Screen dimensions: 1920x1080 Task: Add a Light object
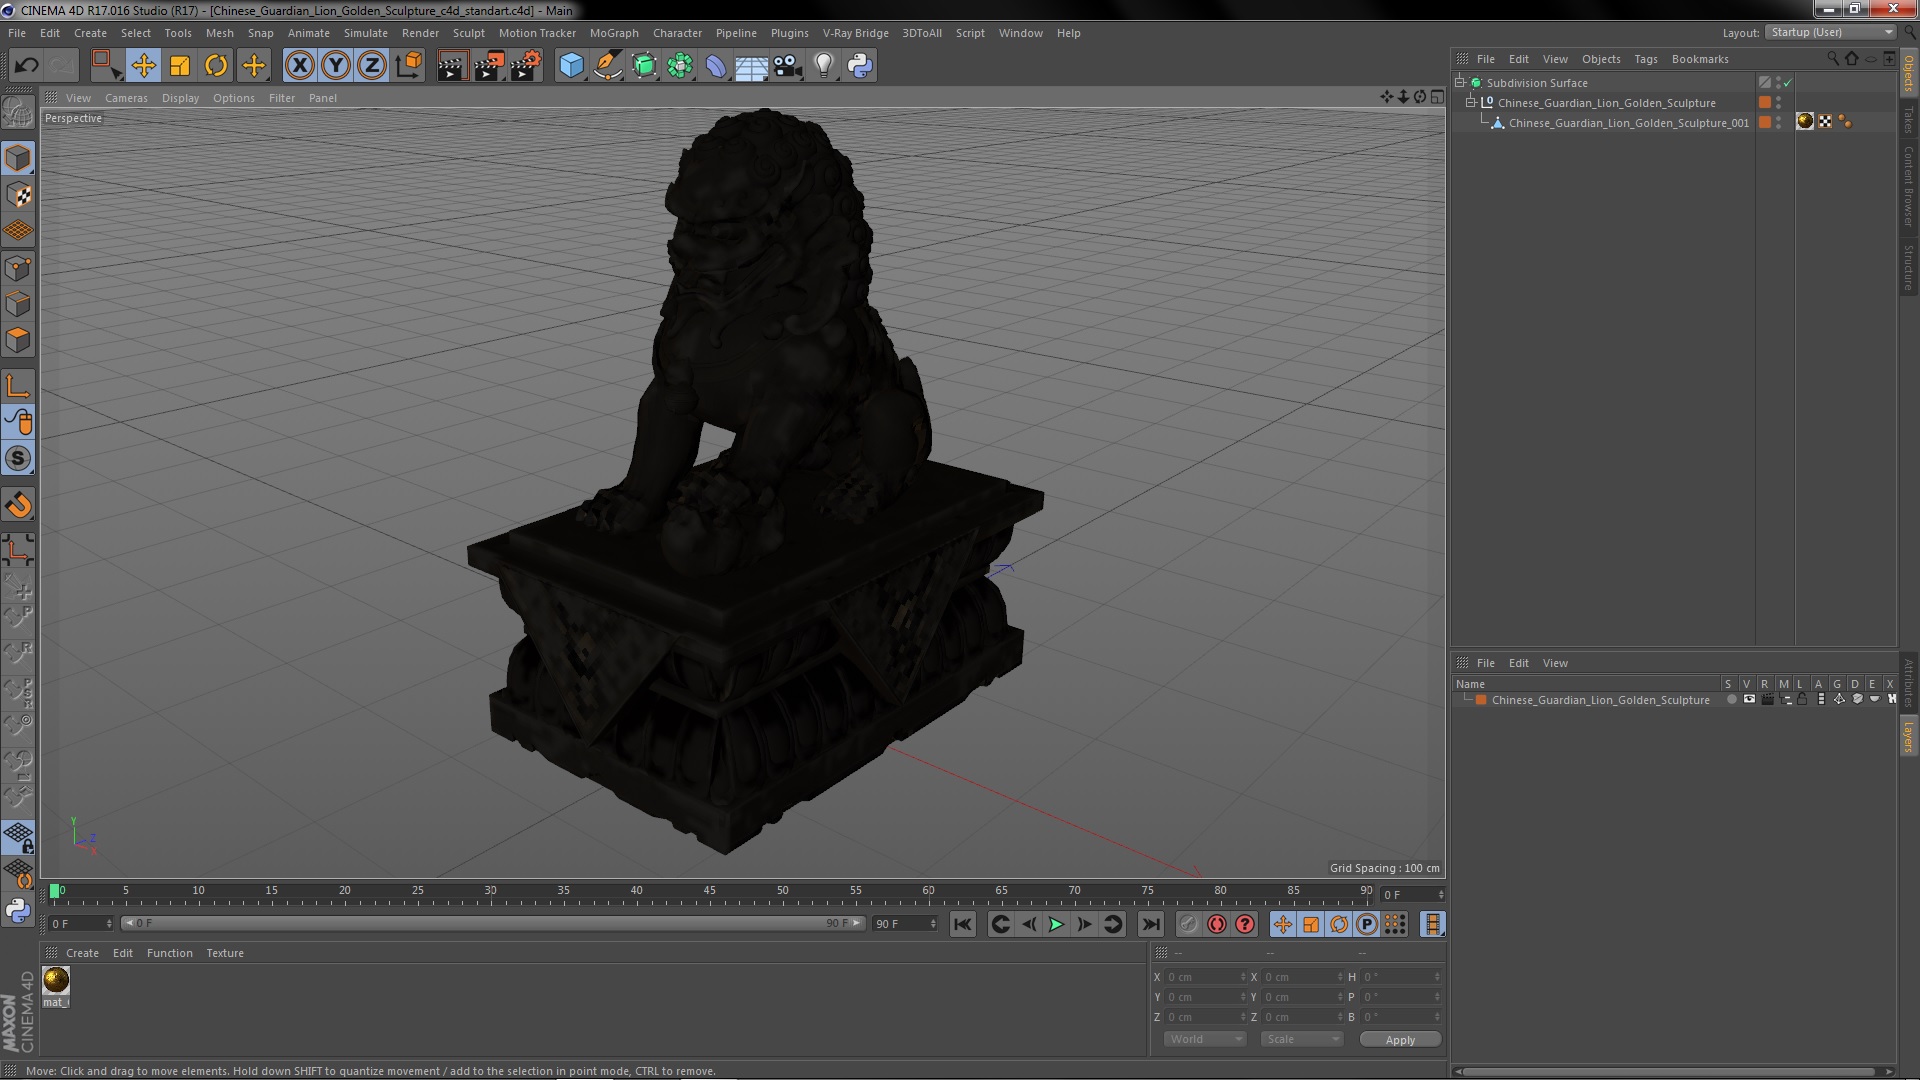click(x=824, y=66)
